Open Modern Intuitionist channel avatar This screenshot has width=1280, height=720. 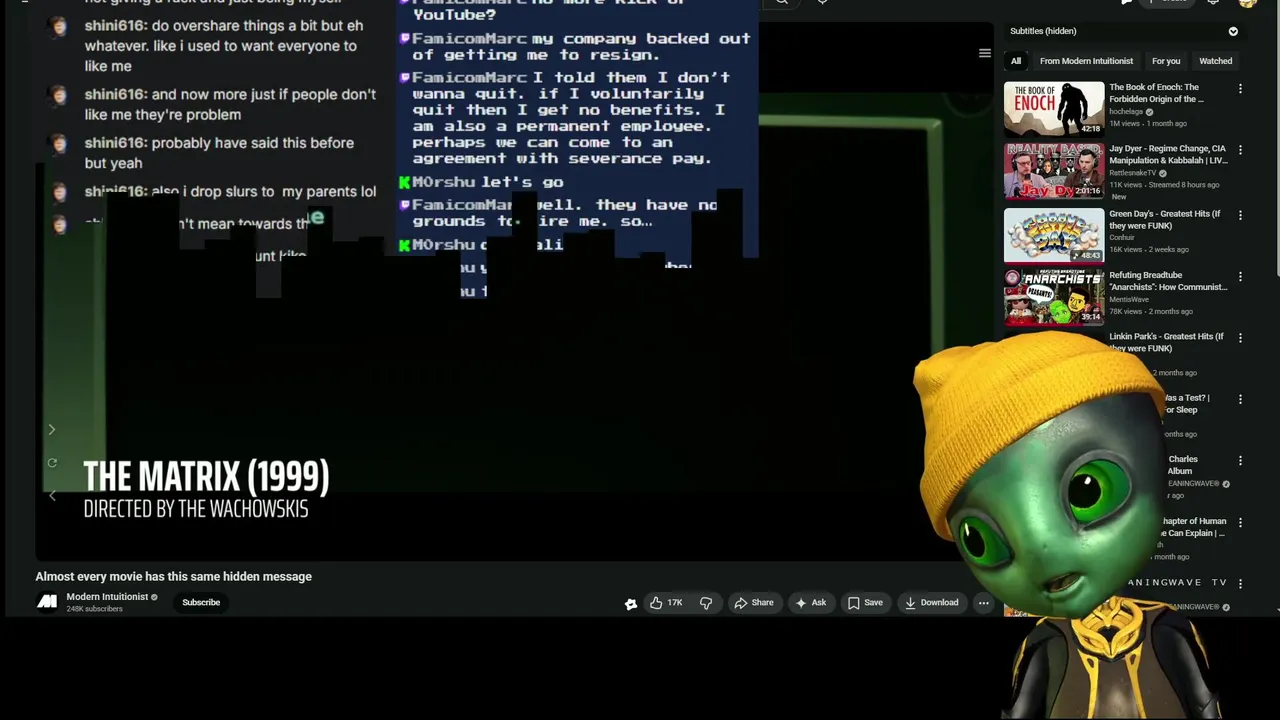pyautogui.click(x=47, y=602)
